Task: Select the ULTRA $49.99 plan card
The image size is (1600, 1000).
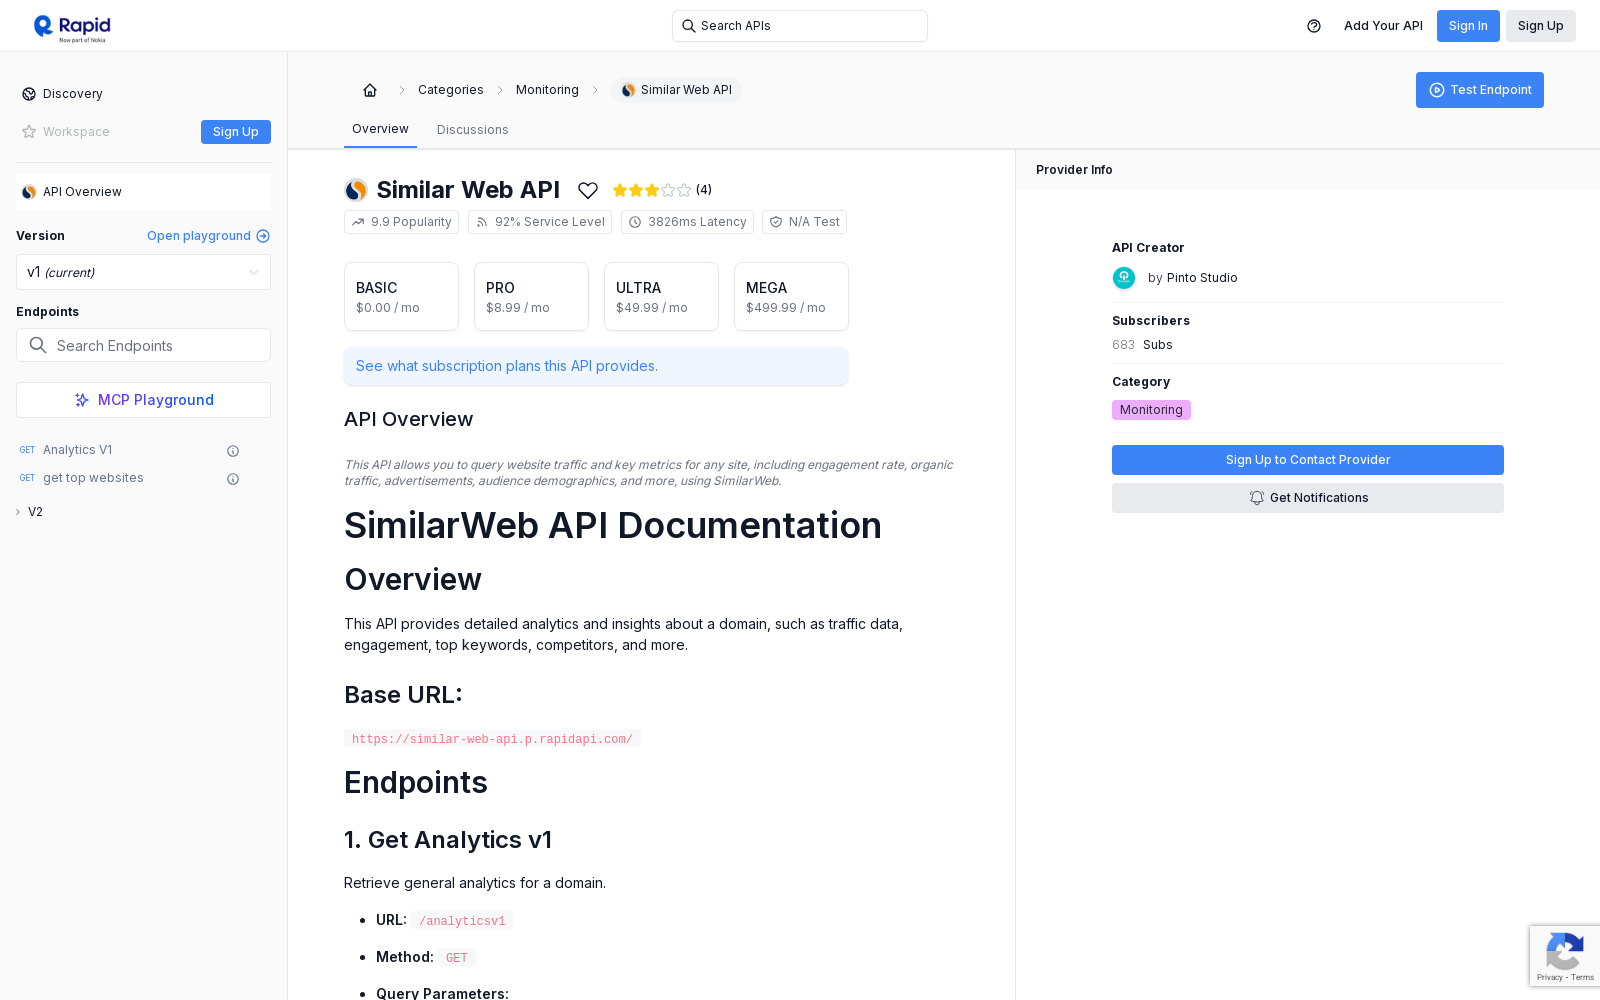Action: (x=661, y=296)
